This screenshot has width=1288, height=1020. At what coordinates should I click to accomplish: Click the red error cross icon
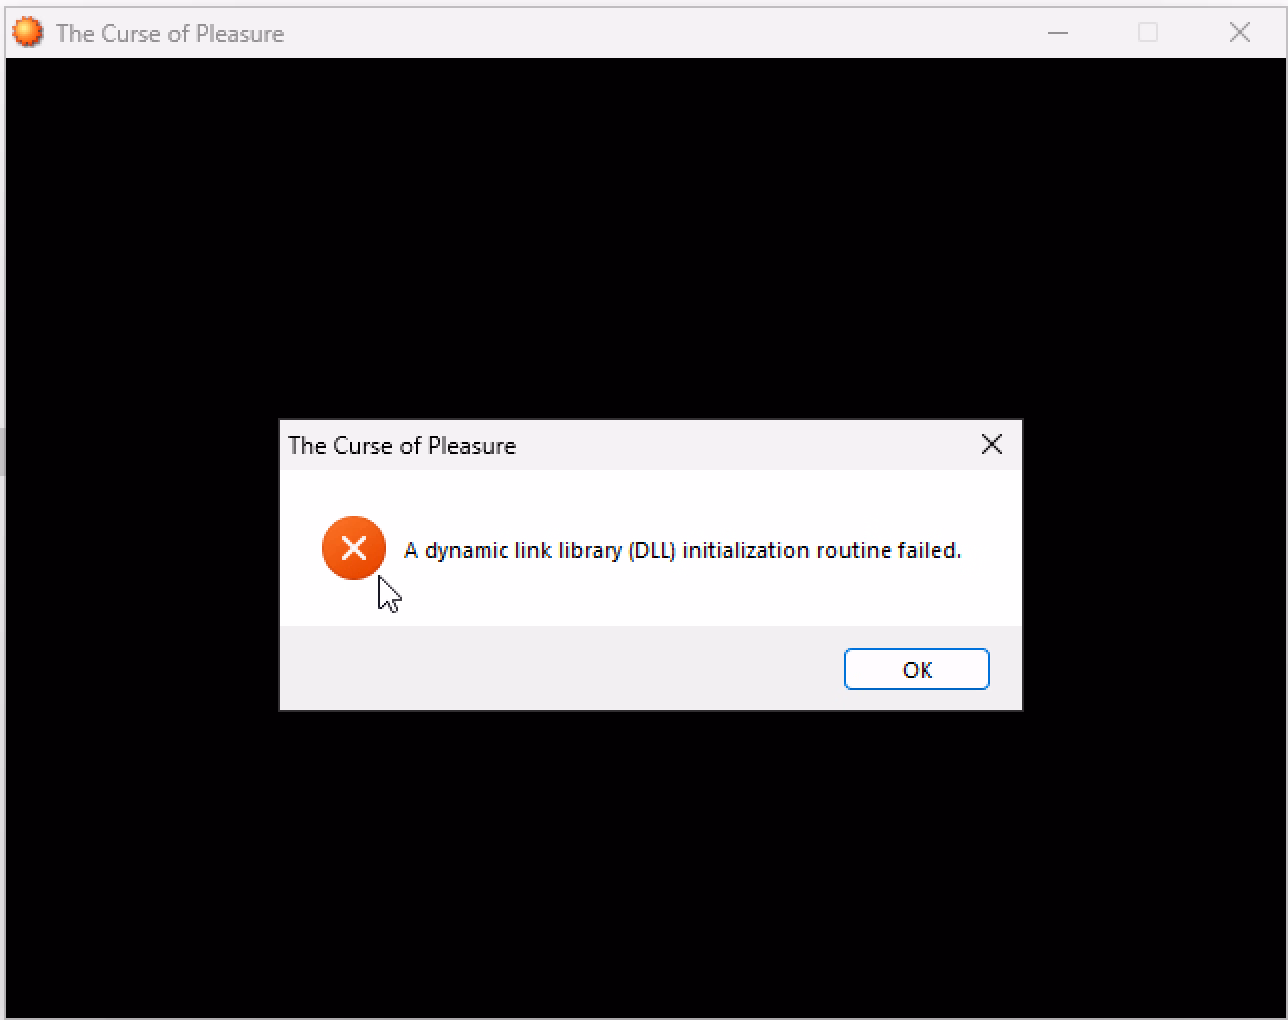pos(354,548)
